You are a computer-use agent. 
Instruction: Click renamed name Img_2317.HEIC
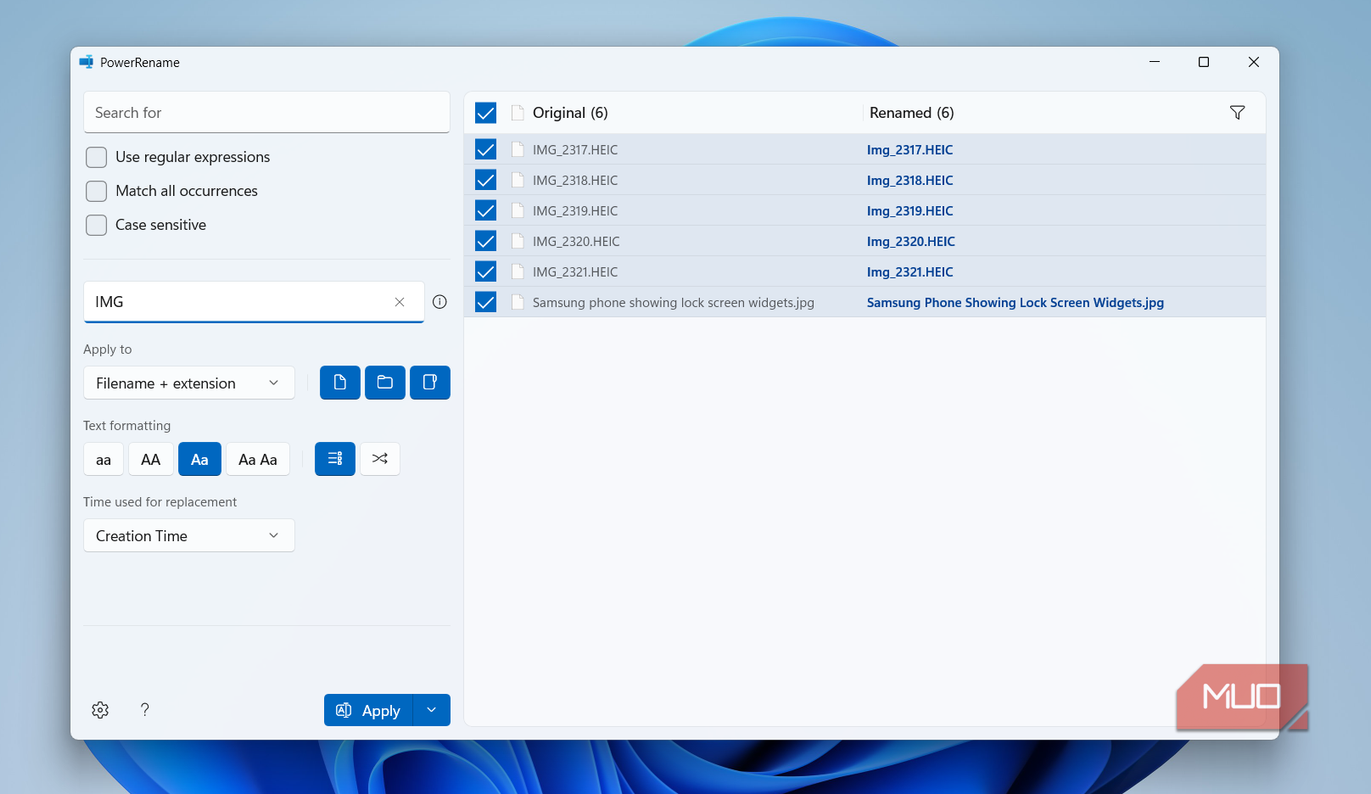pos(910,150)
